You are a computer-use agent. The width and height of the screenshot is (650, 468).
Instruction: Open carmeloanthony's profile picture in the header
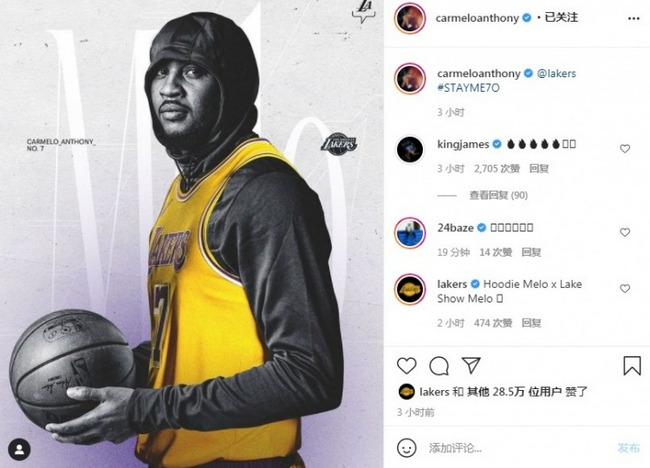410,18
